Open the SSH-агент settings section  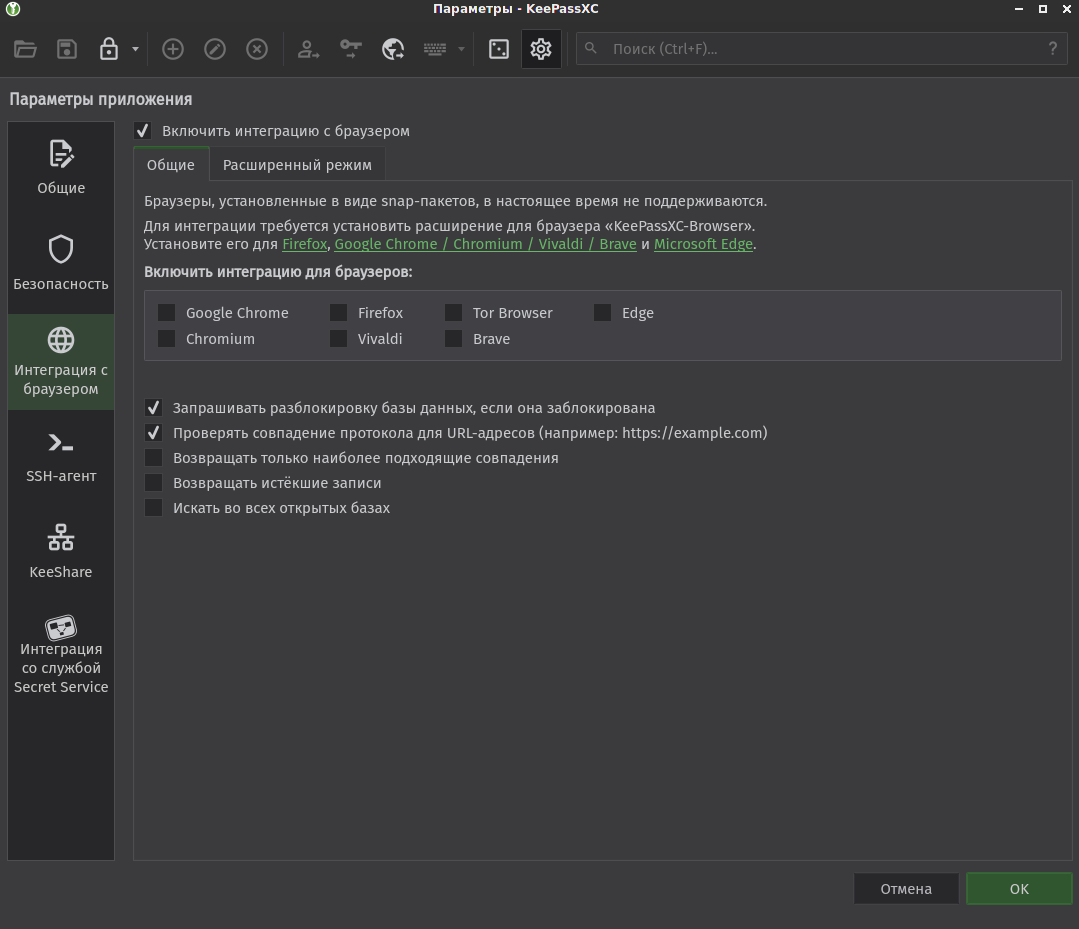pyautogui.click(x=60, y=455)
